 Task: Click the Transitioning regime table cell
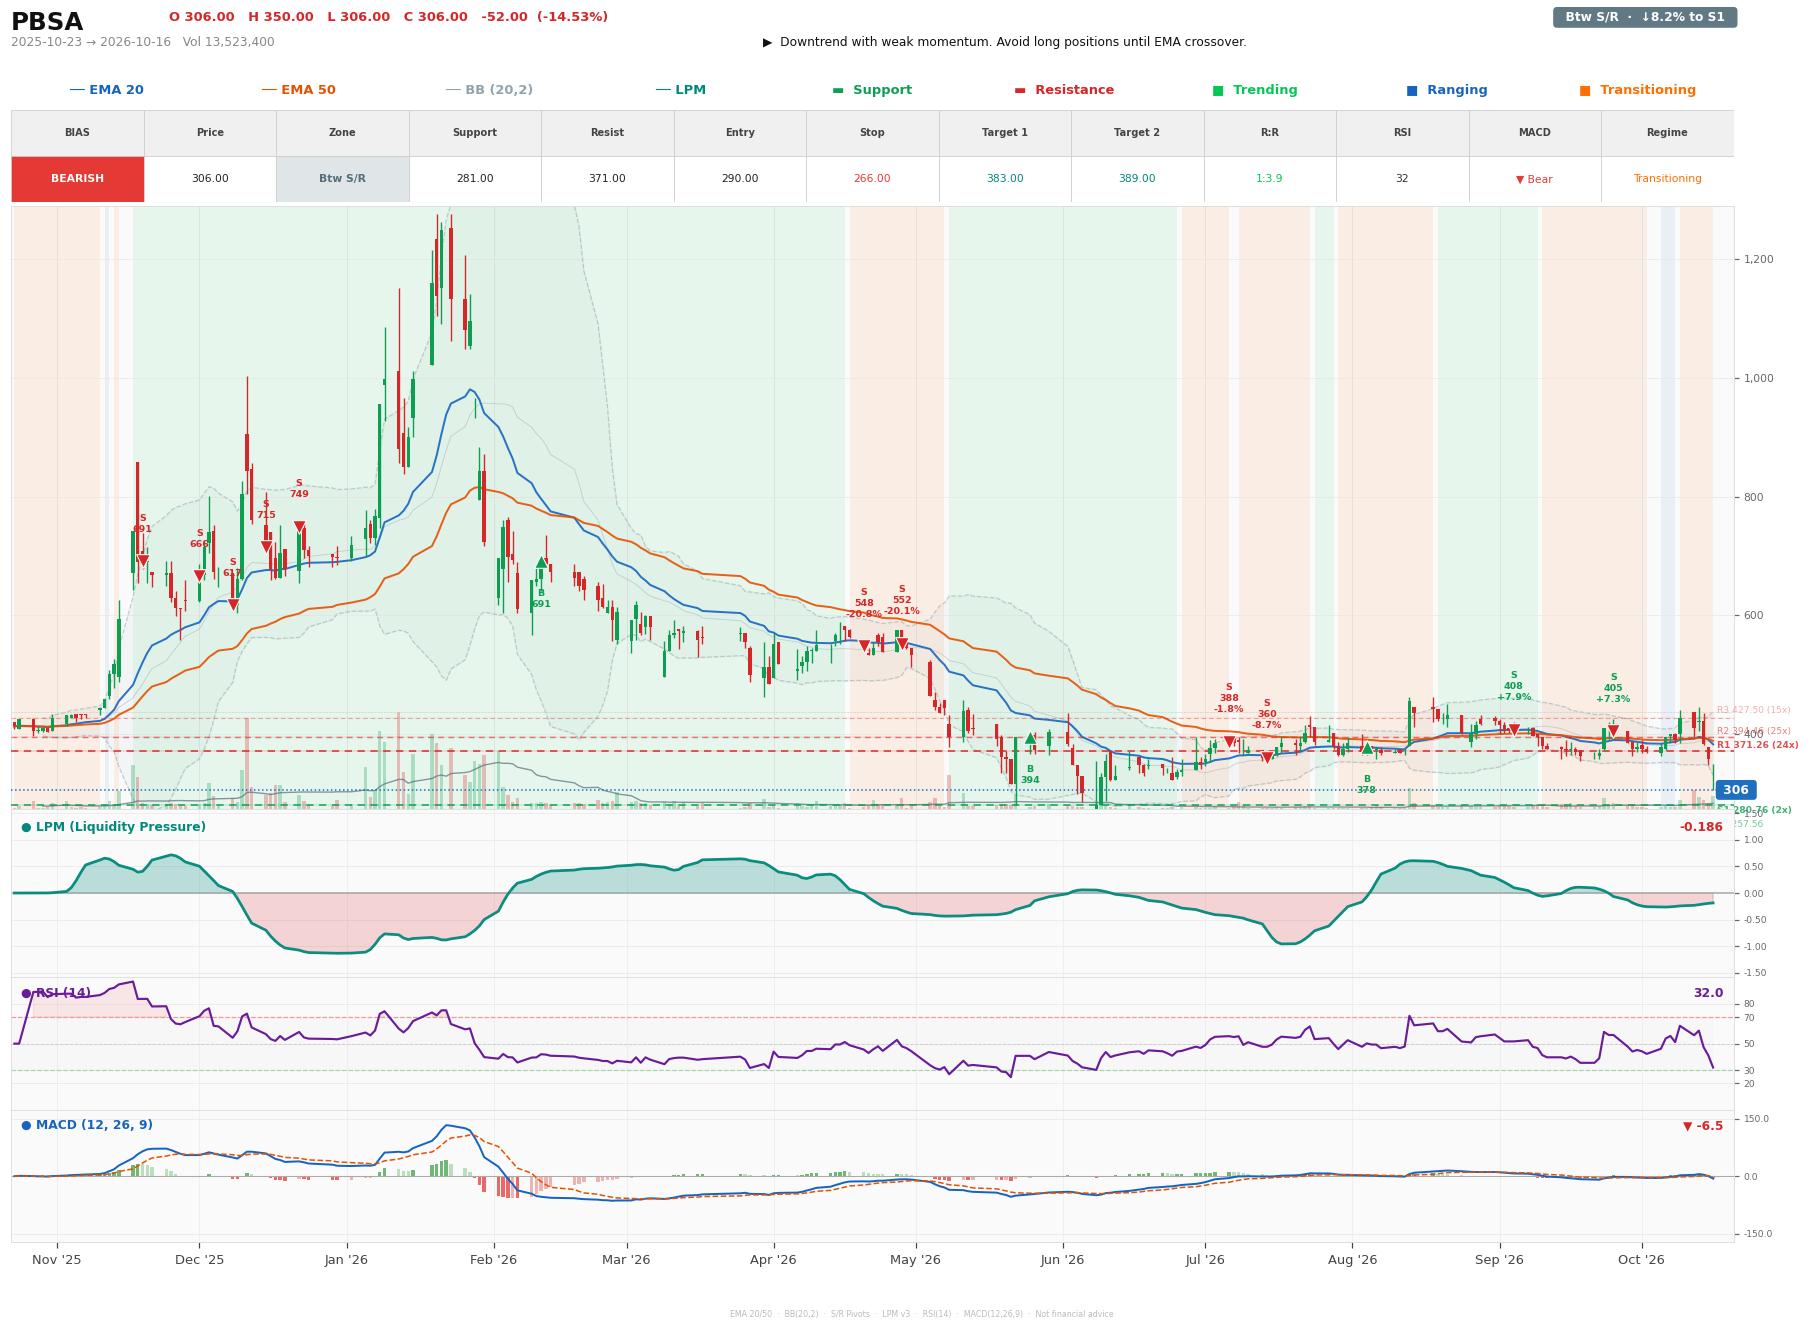coord(1667,179)
